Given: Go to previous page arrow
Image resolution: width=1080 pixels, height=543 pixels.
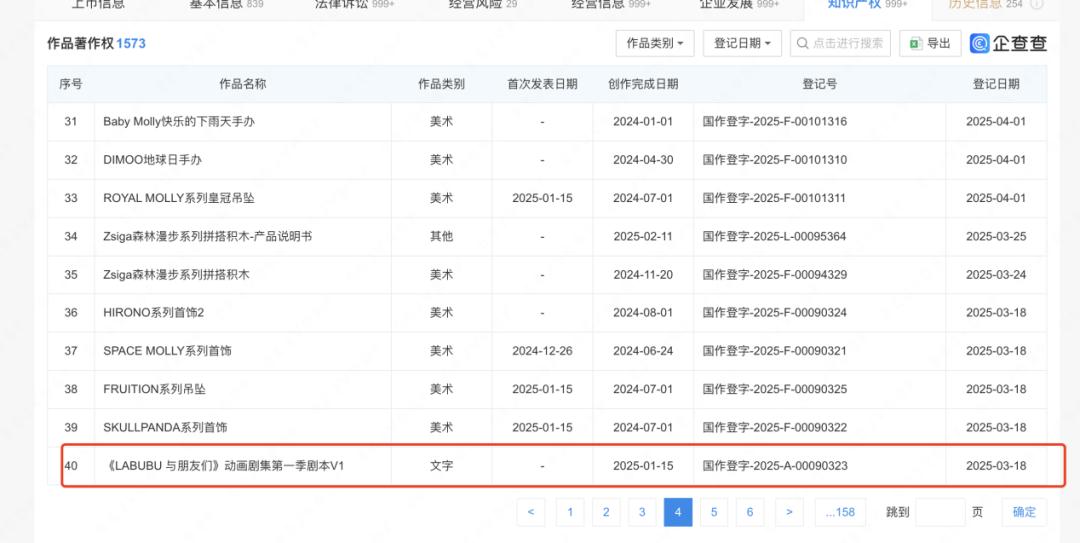Looking at the screenshot, I should click(530, 512).
